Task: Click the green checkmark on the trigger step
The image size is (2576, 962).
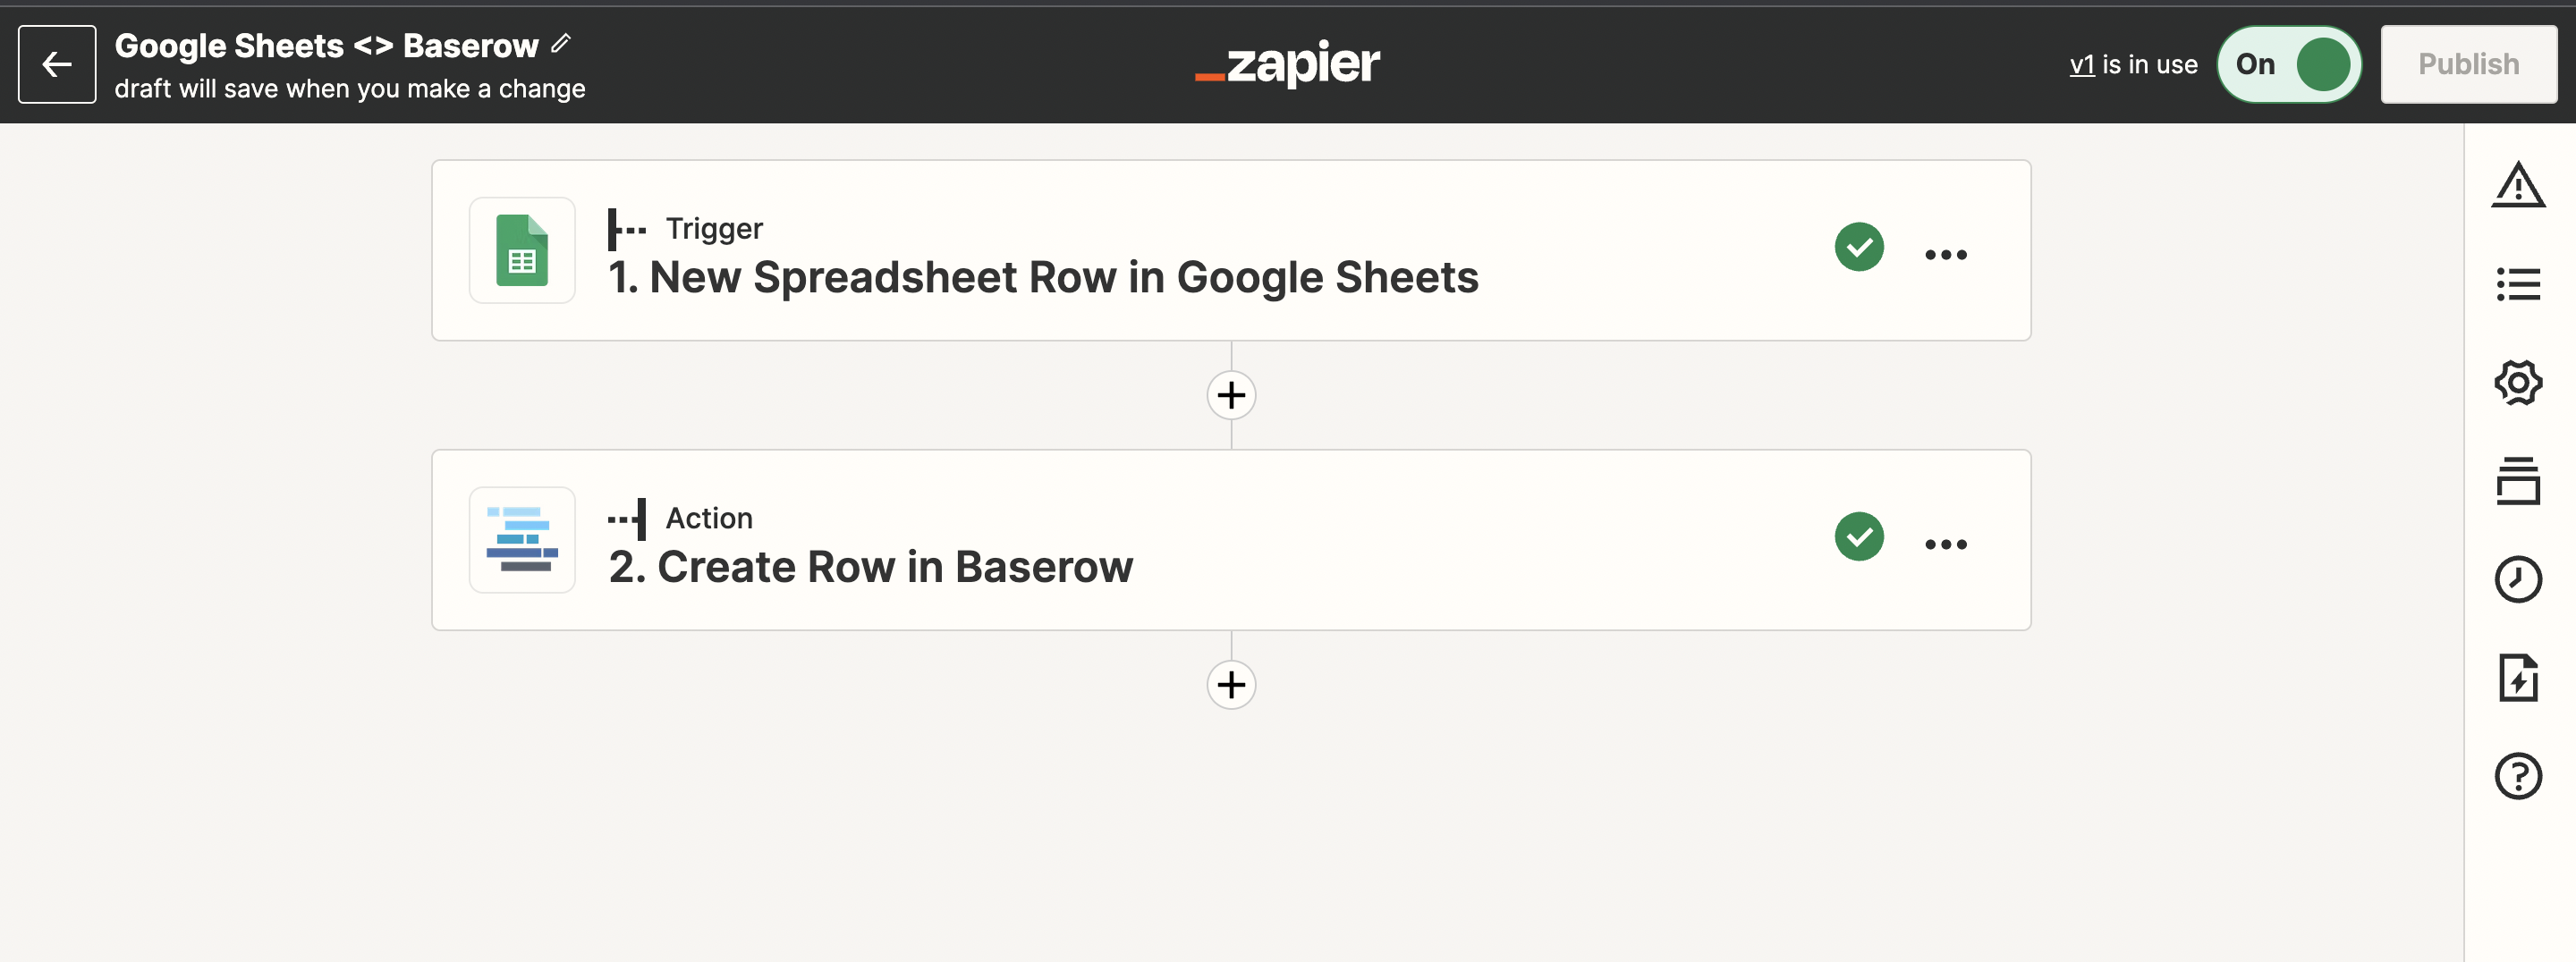Action: tap(1859, 247)
